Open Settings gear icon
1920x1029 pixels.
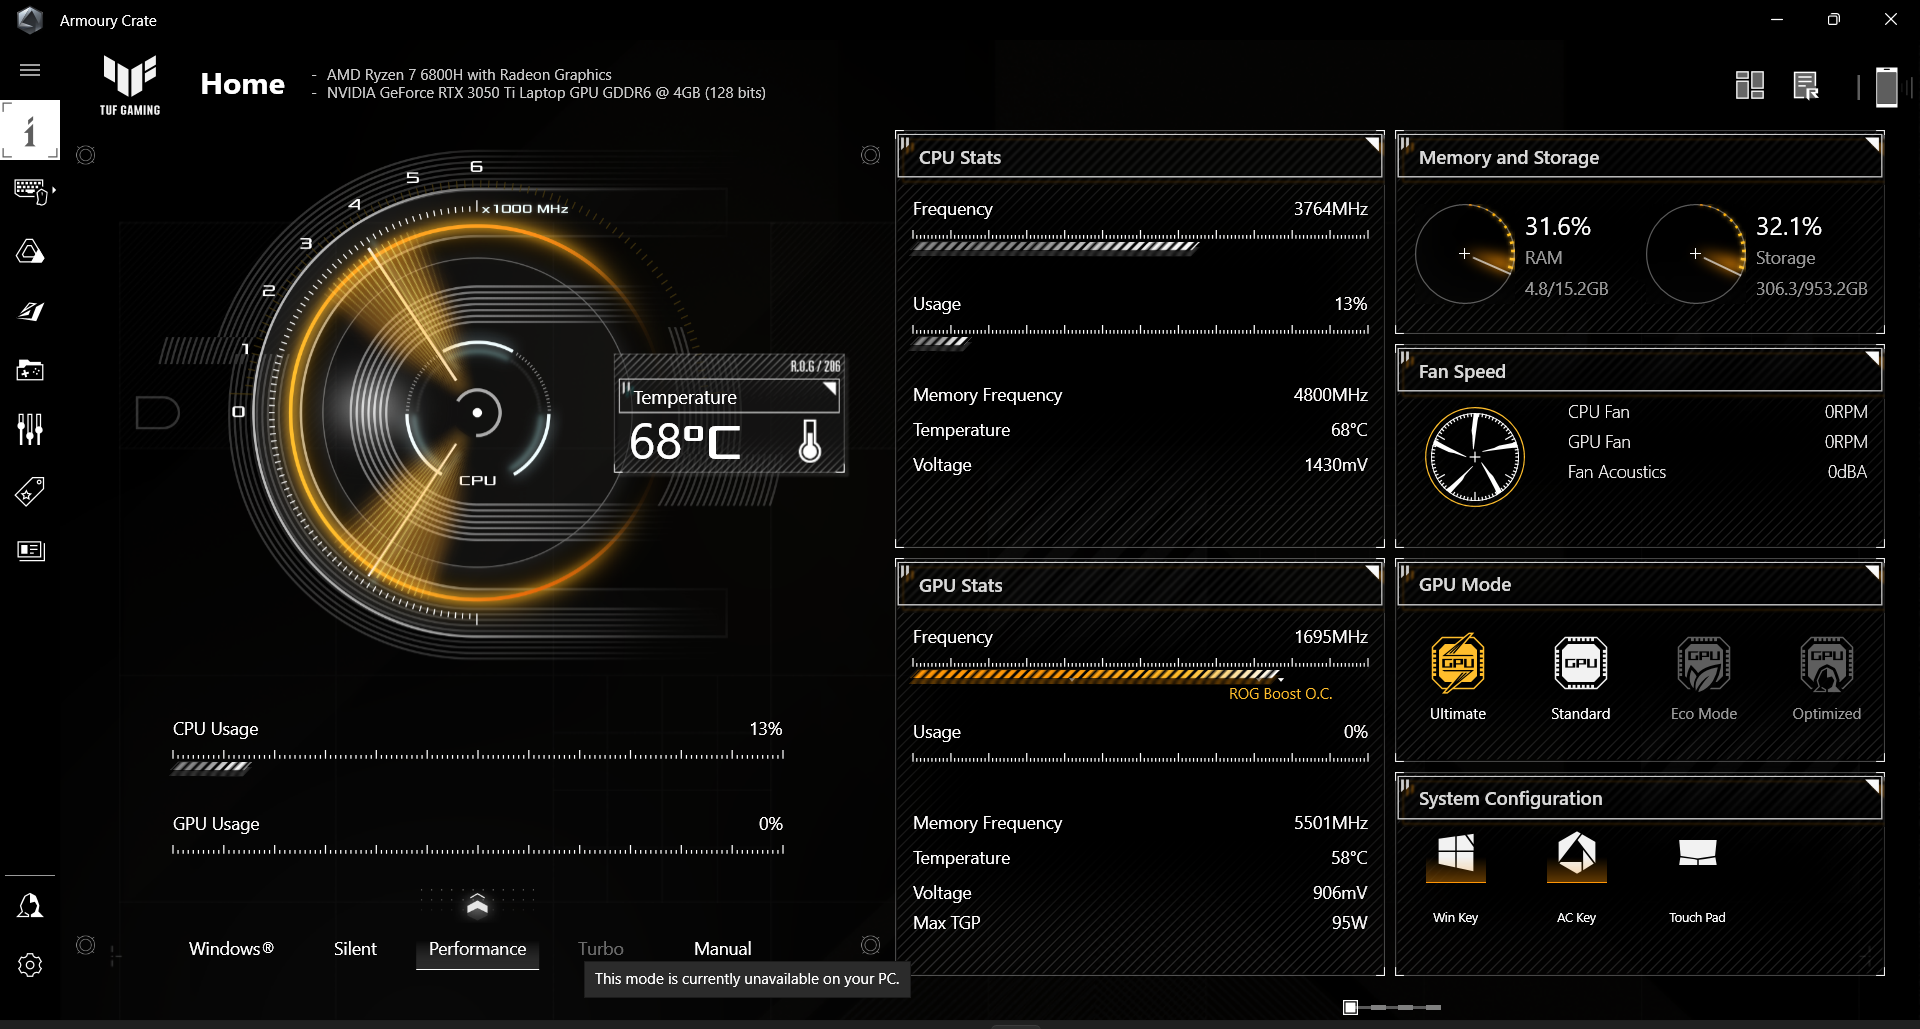point(30,965)
